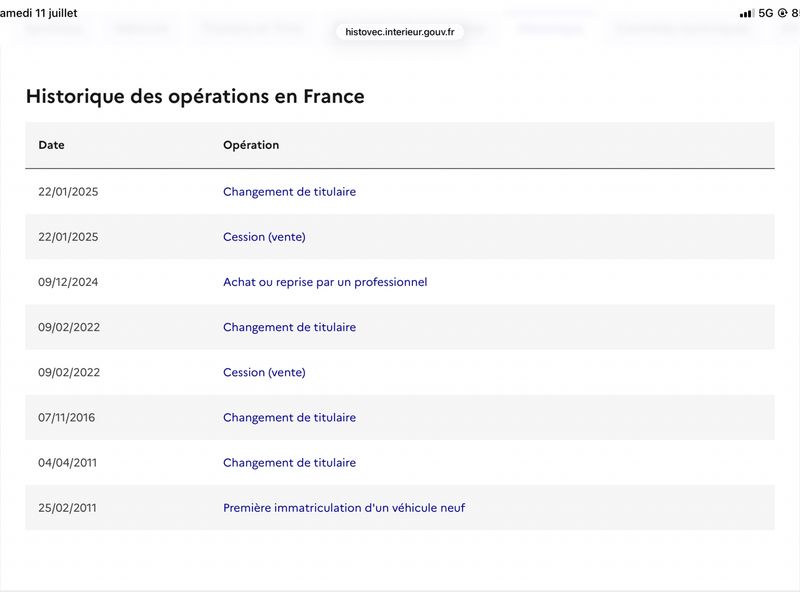This screenshot has width=800, height=600.
Task: Open 'Changement de titulaire' dated 07/11/2016
Action: pyautogui.click(x=289, y=417)
